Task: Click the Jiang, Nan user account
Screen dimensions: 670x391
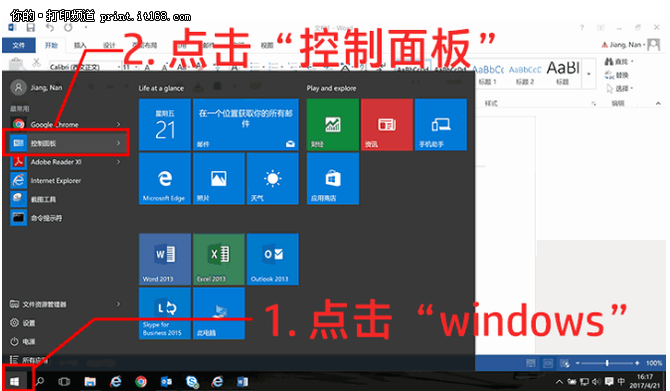Action: pos(37,88)
